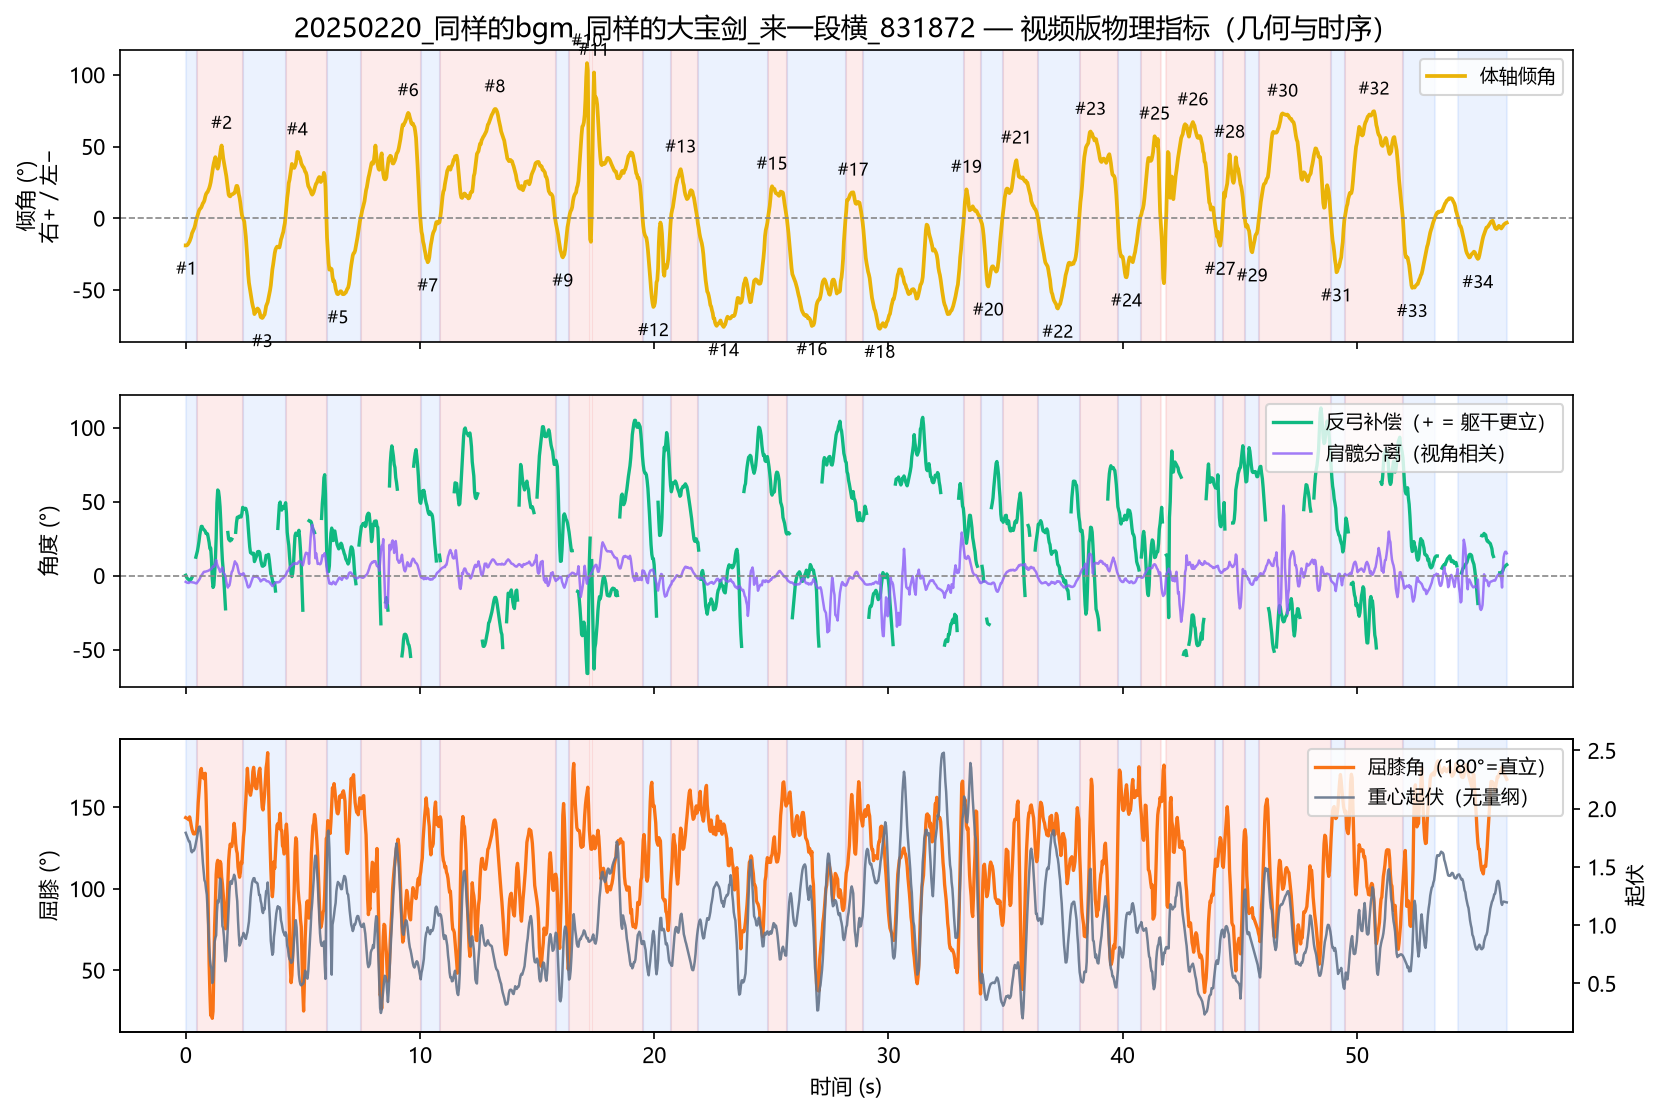Click the yellow line sample beside 体轴倾角
Image resolution: width=1661 pixels, height=1114 pixels.
pyautogui.click(x=1446, y=77)
